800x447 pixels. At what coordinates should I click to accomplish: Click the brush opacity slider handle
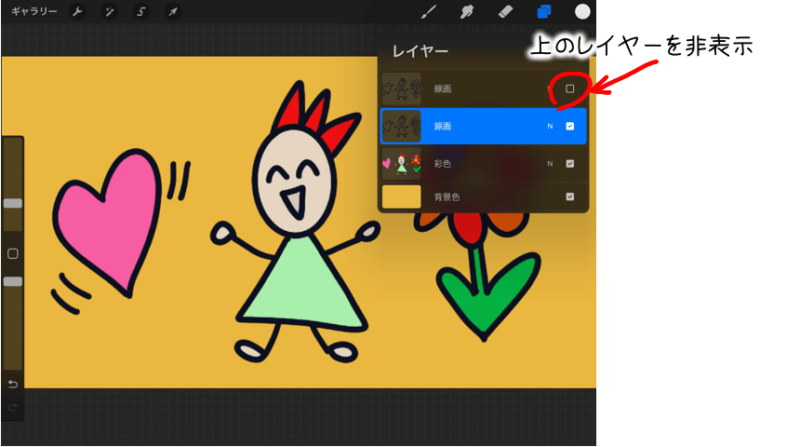13,282
